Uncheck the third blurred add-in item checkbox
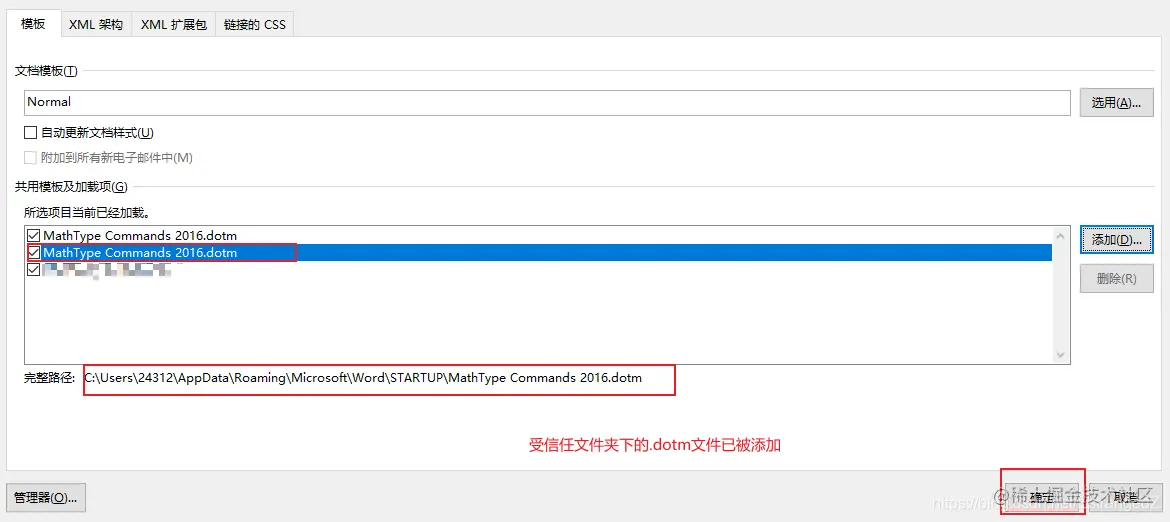Image resolution: width=1170 pixels, height=522 pixels. point(34,270)
